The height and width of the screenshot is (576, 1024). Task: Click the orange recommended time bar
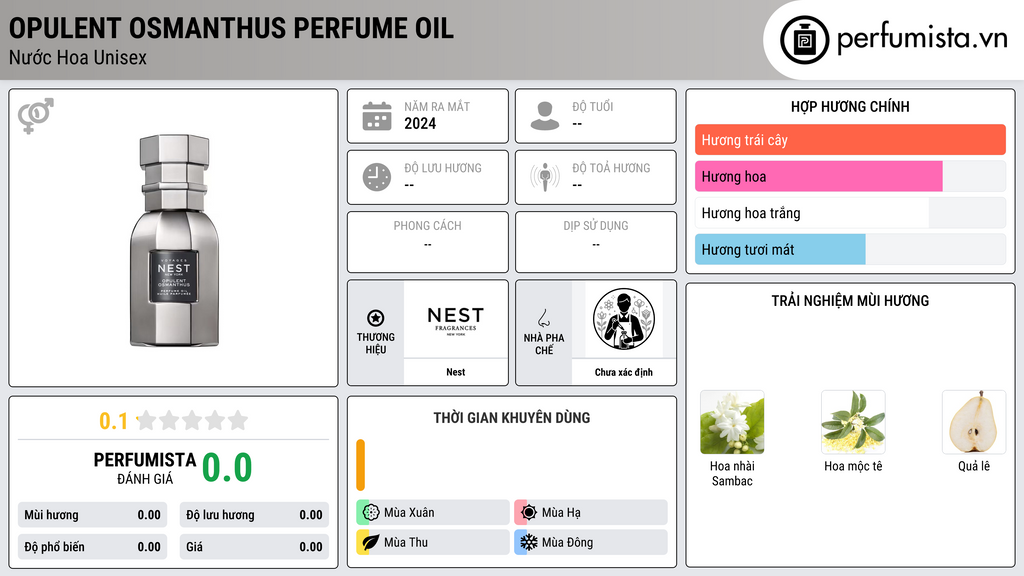[360, 465]
